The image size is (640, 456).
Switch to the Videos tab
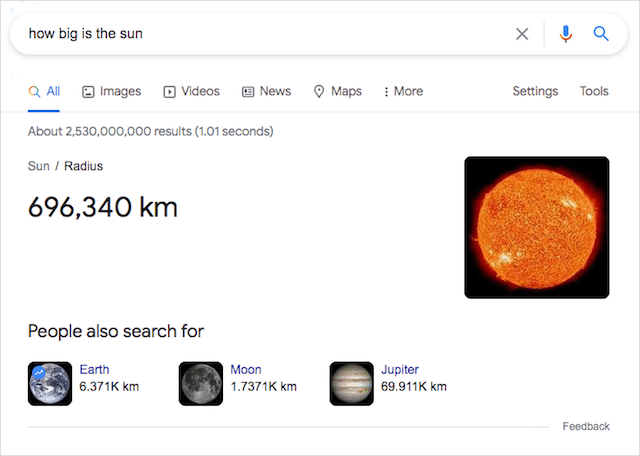pos(191,91)
